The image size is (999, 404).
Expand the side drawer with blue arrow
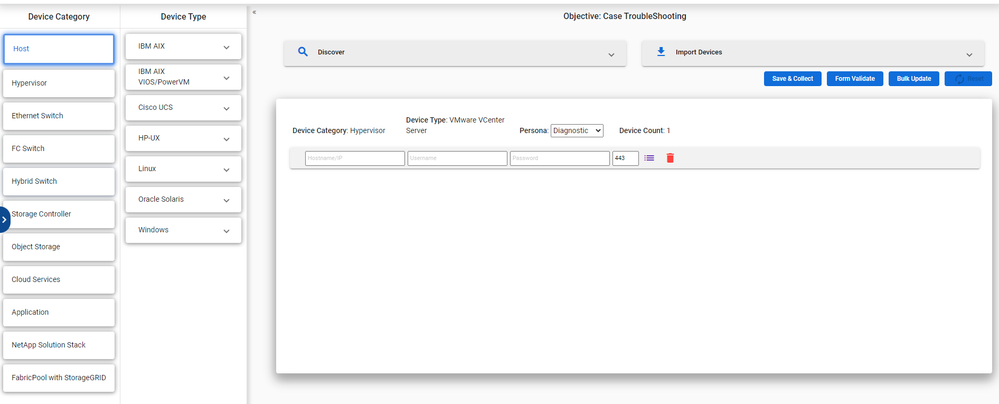(x=5, y=219)
